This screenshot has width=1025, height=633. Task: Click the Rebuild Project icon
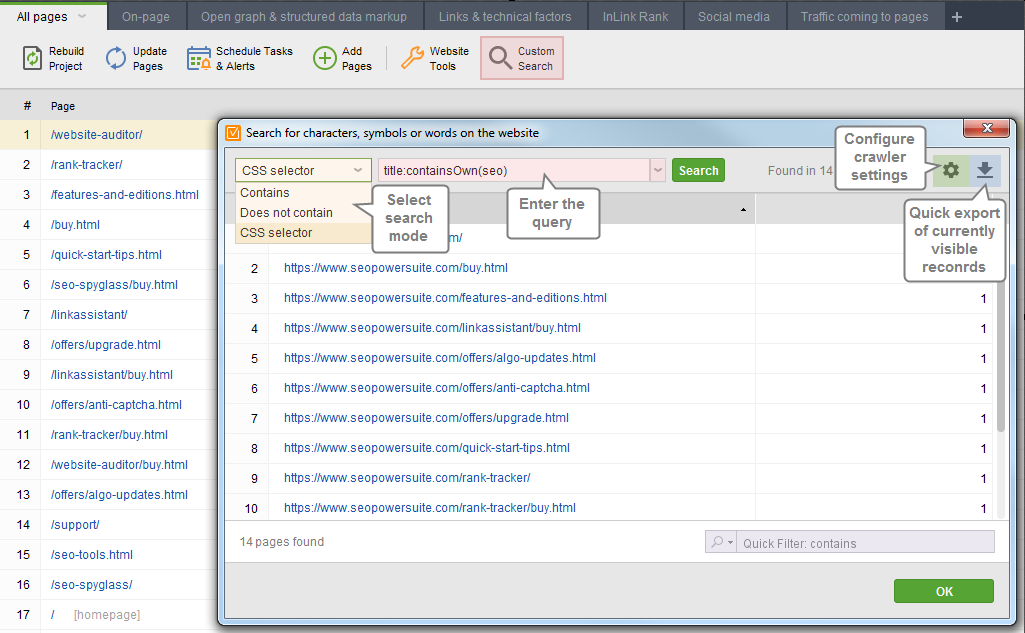(x=32, y=58)
